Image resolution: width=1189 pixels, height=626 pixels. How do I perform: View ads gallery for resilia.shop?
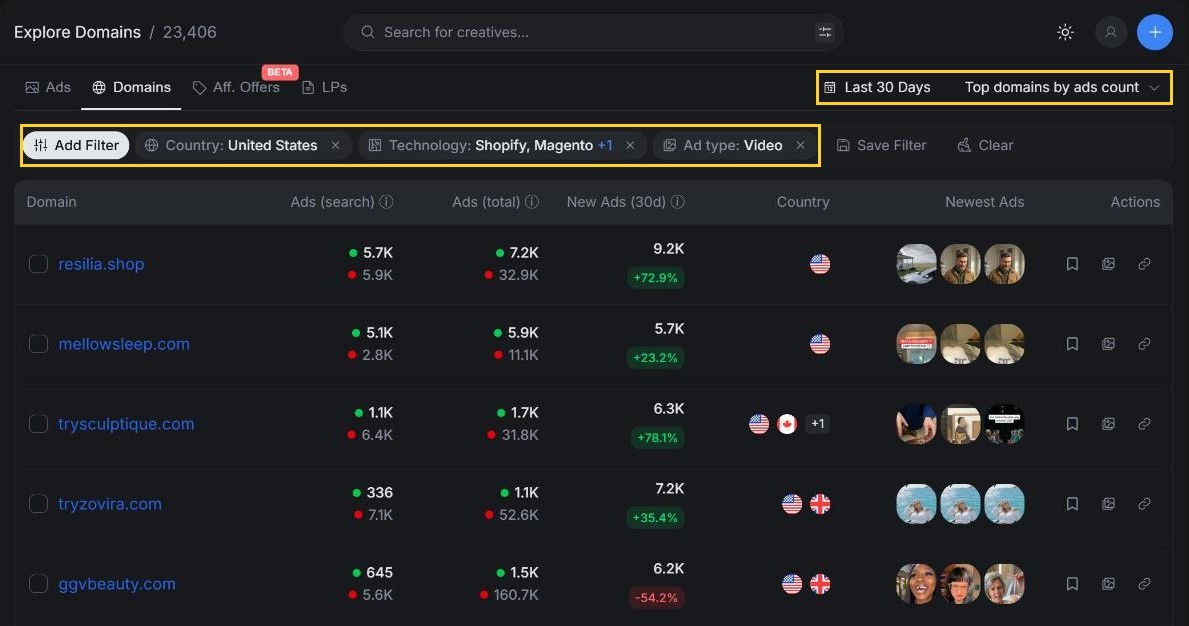click(1108, 264)
